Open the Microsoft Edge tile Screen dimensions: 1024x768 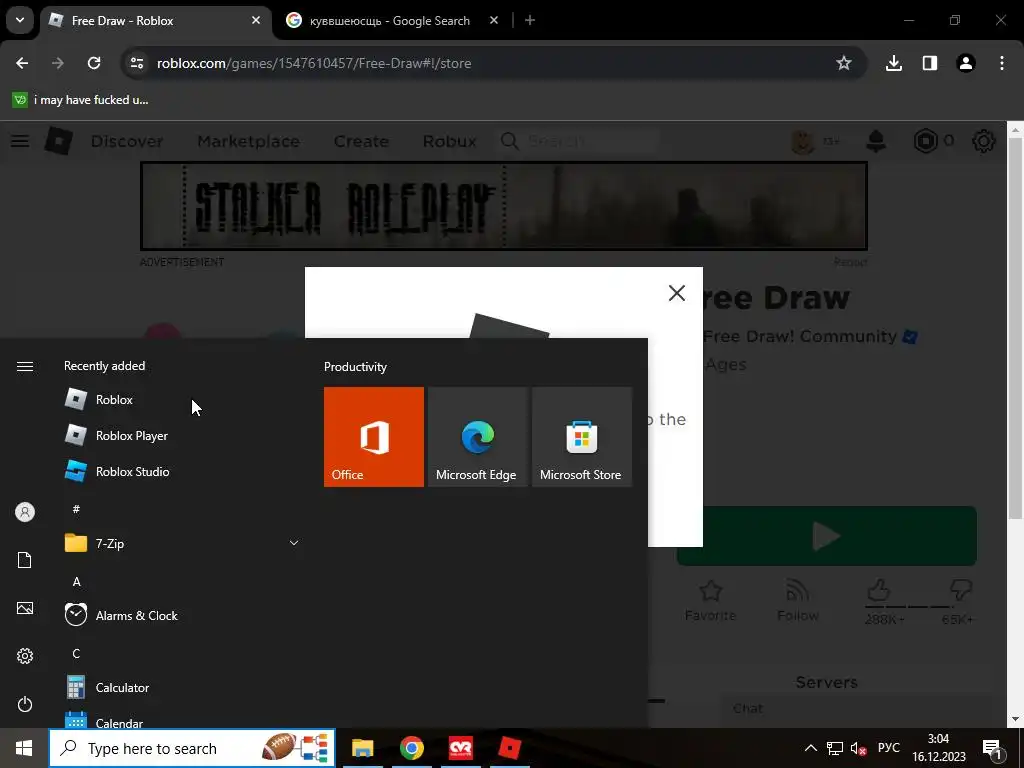click(477, 437)
